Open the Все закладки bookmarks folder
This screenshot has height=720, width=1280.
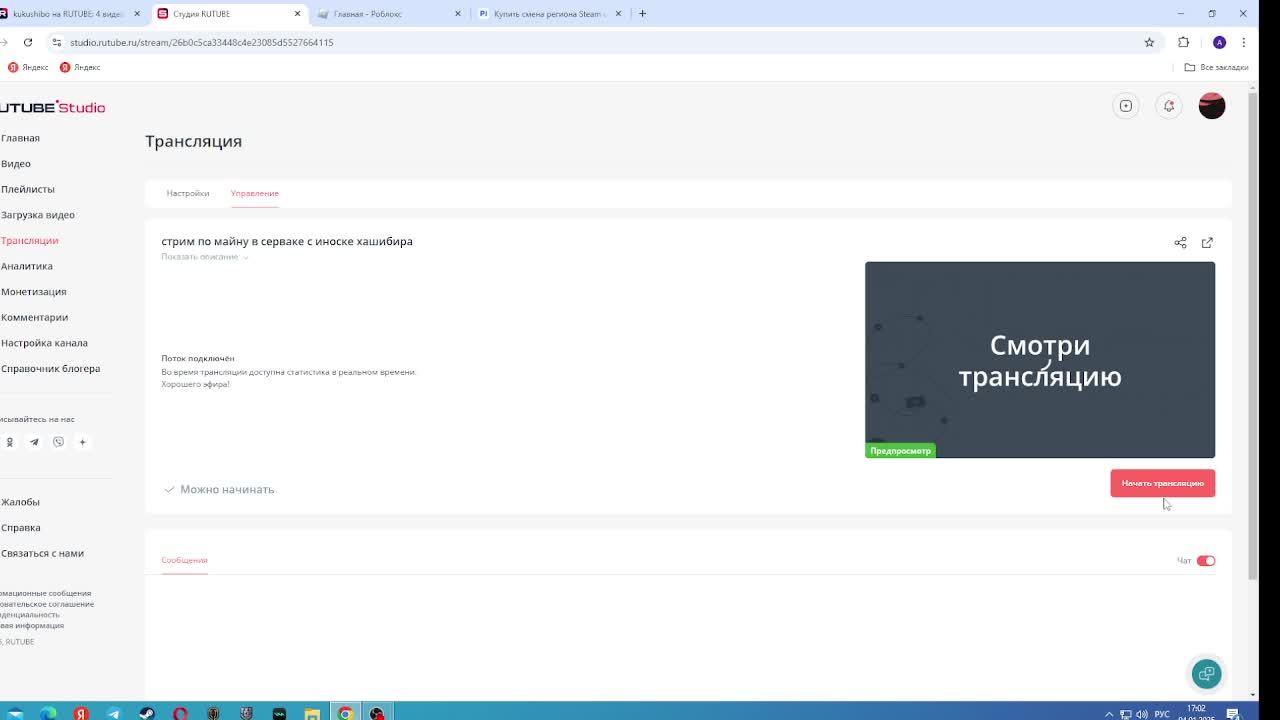click(1216, 67)
